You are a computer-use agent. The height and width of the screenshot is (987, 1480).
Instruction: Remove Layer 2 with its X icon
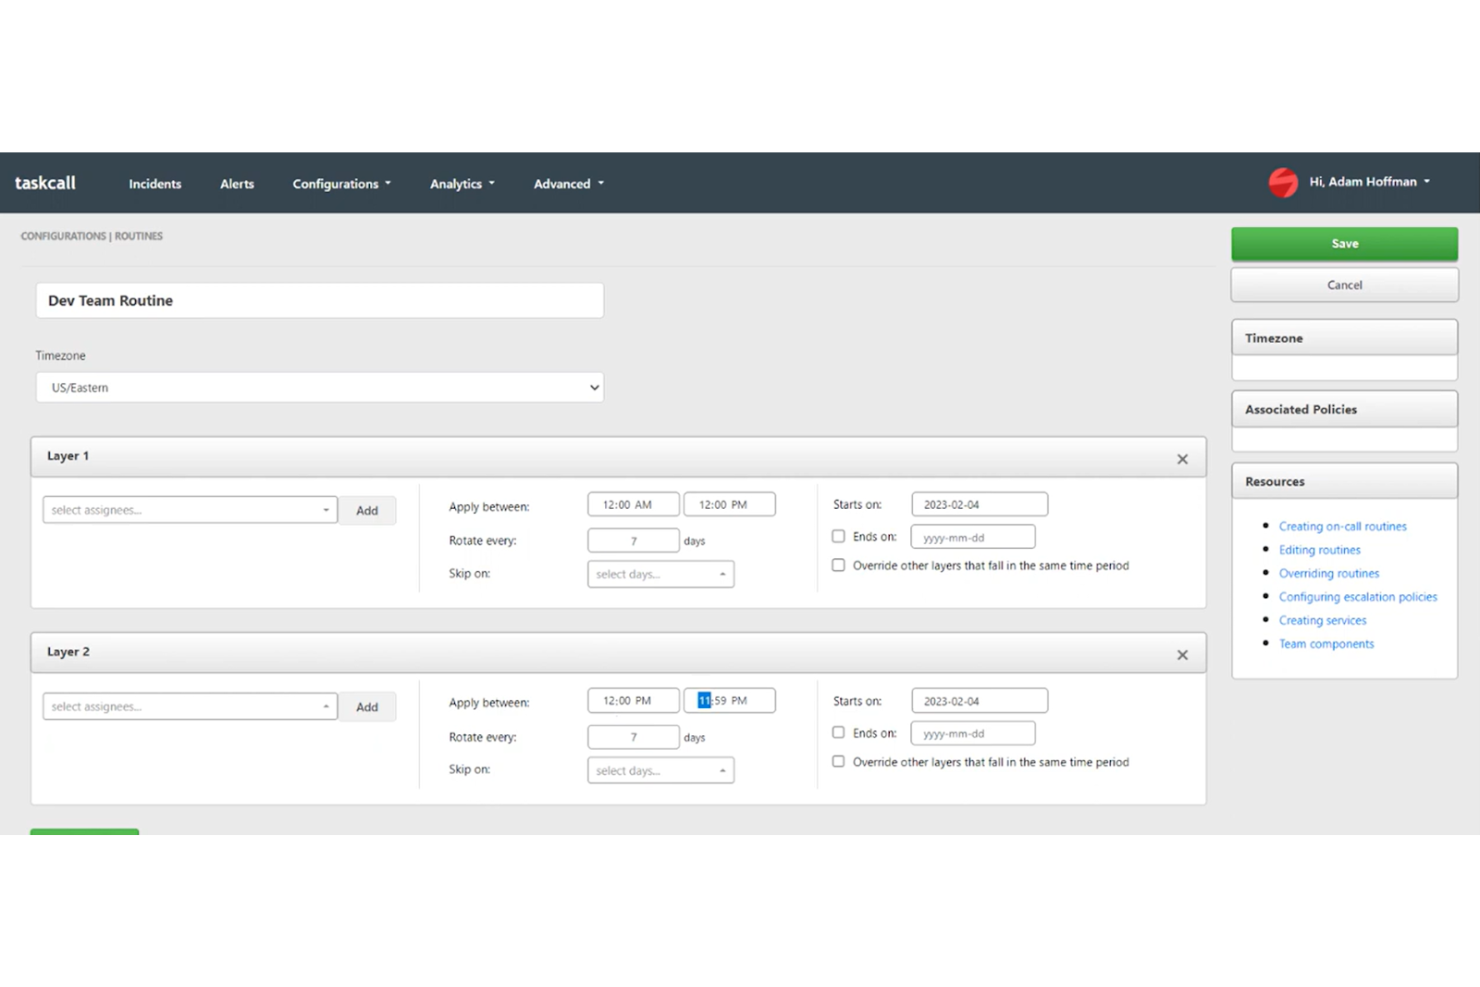tap(1182, 655)
